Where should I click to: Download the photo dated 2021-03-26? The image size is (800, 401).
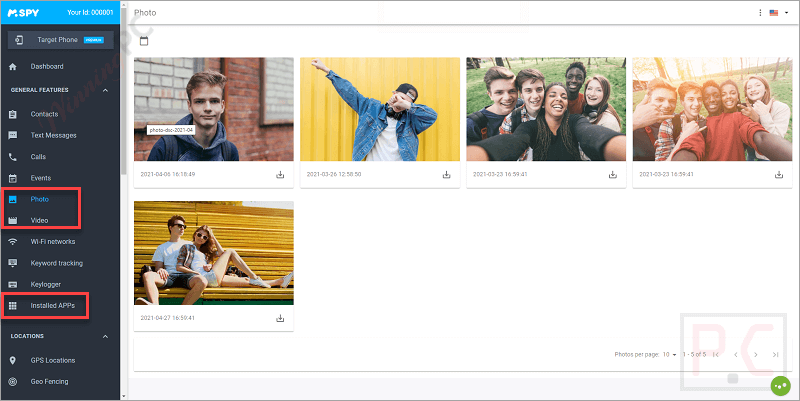446,174
